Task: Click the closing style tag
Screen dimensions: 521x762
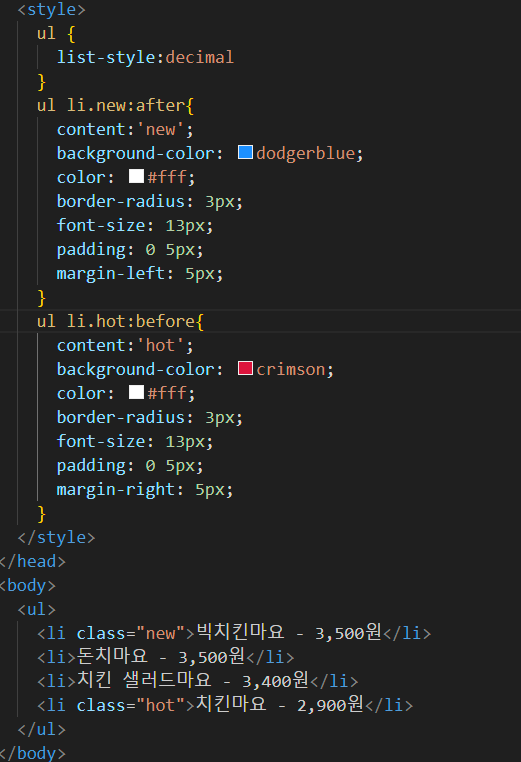Action: (56, 537)
